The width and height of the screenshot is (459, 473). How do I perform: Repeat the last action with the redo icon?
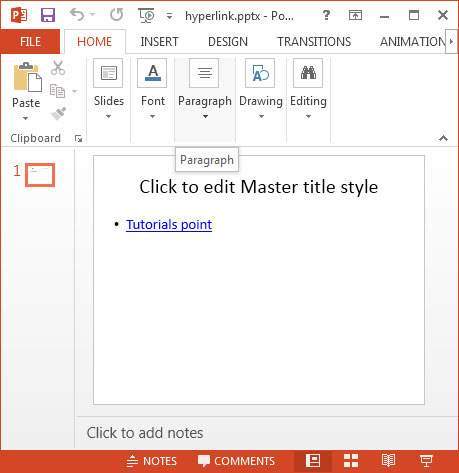pos(116,15)
